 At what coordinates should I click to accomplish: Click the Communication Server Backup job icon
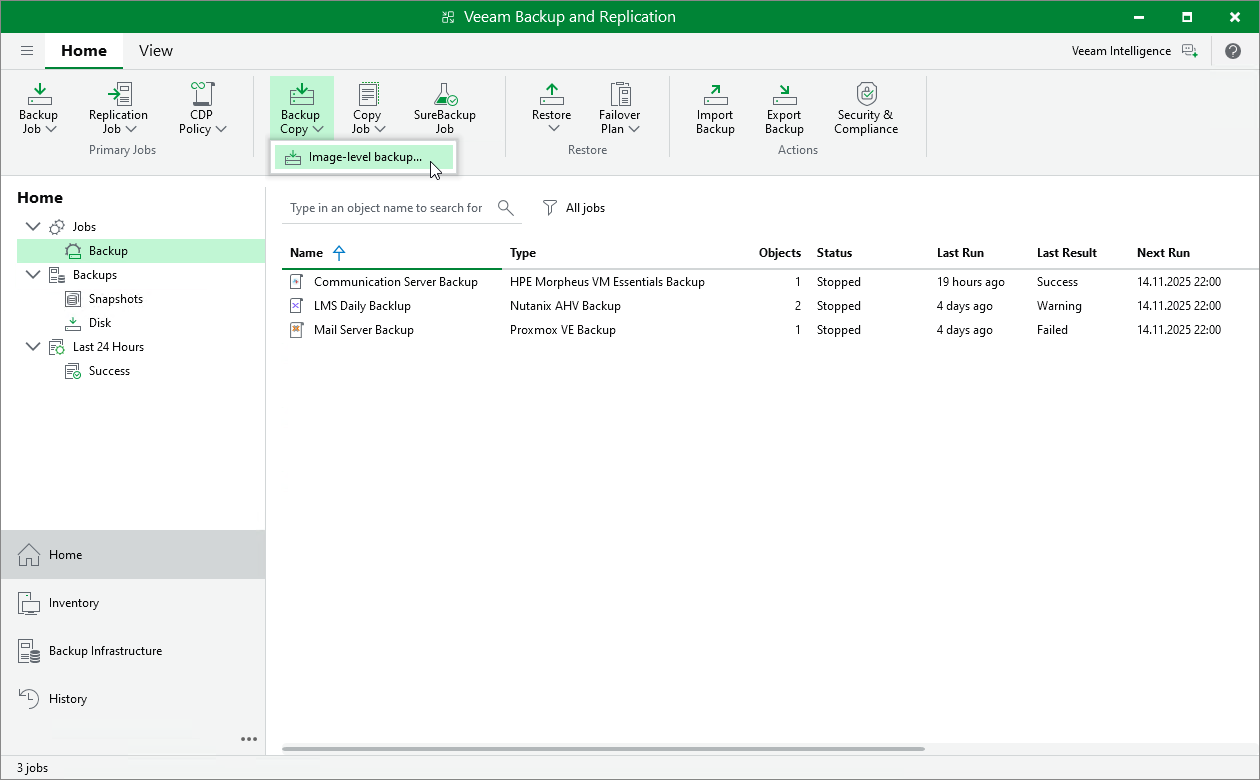tap(296, 282)
